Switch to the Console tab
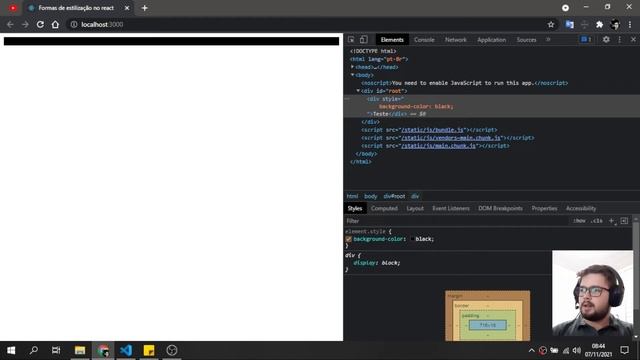The width and height of the screenshot is (640, 360). coord(424,40)
